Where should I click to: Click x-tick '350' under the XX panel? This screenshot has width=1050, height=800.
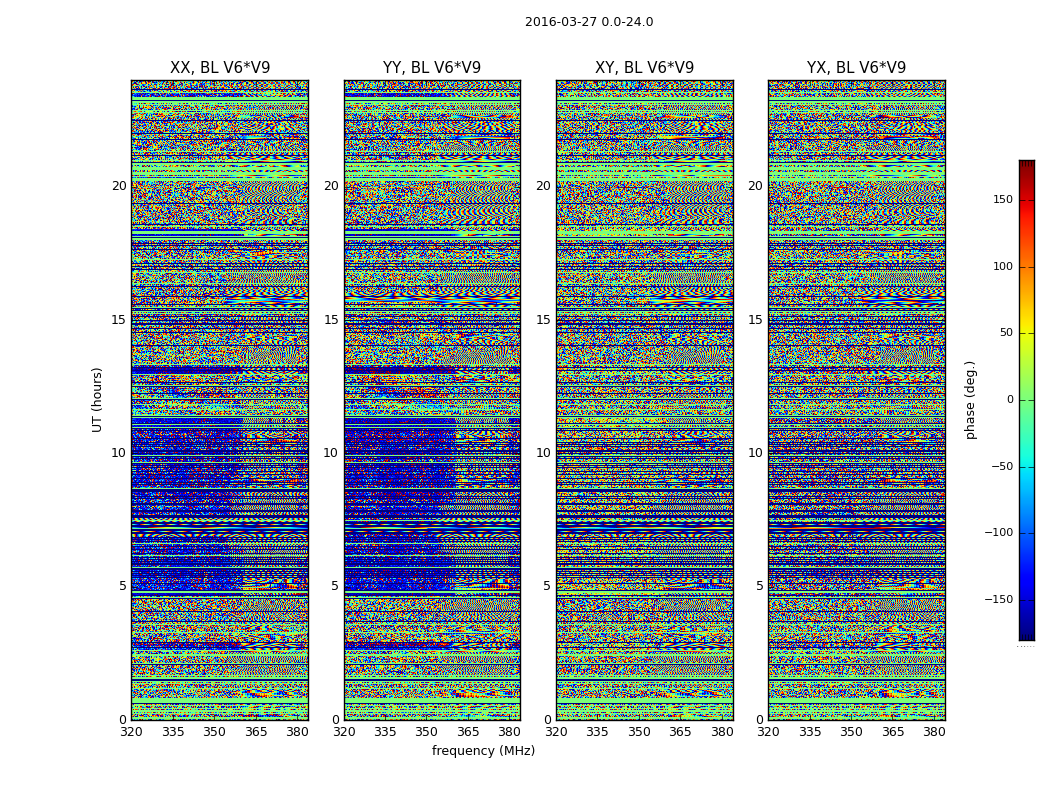tap(214, 732)
